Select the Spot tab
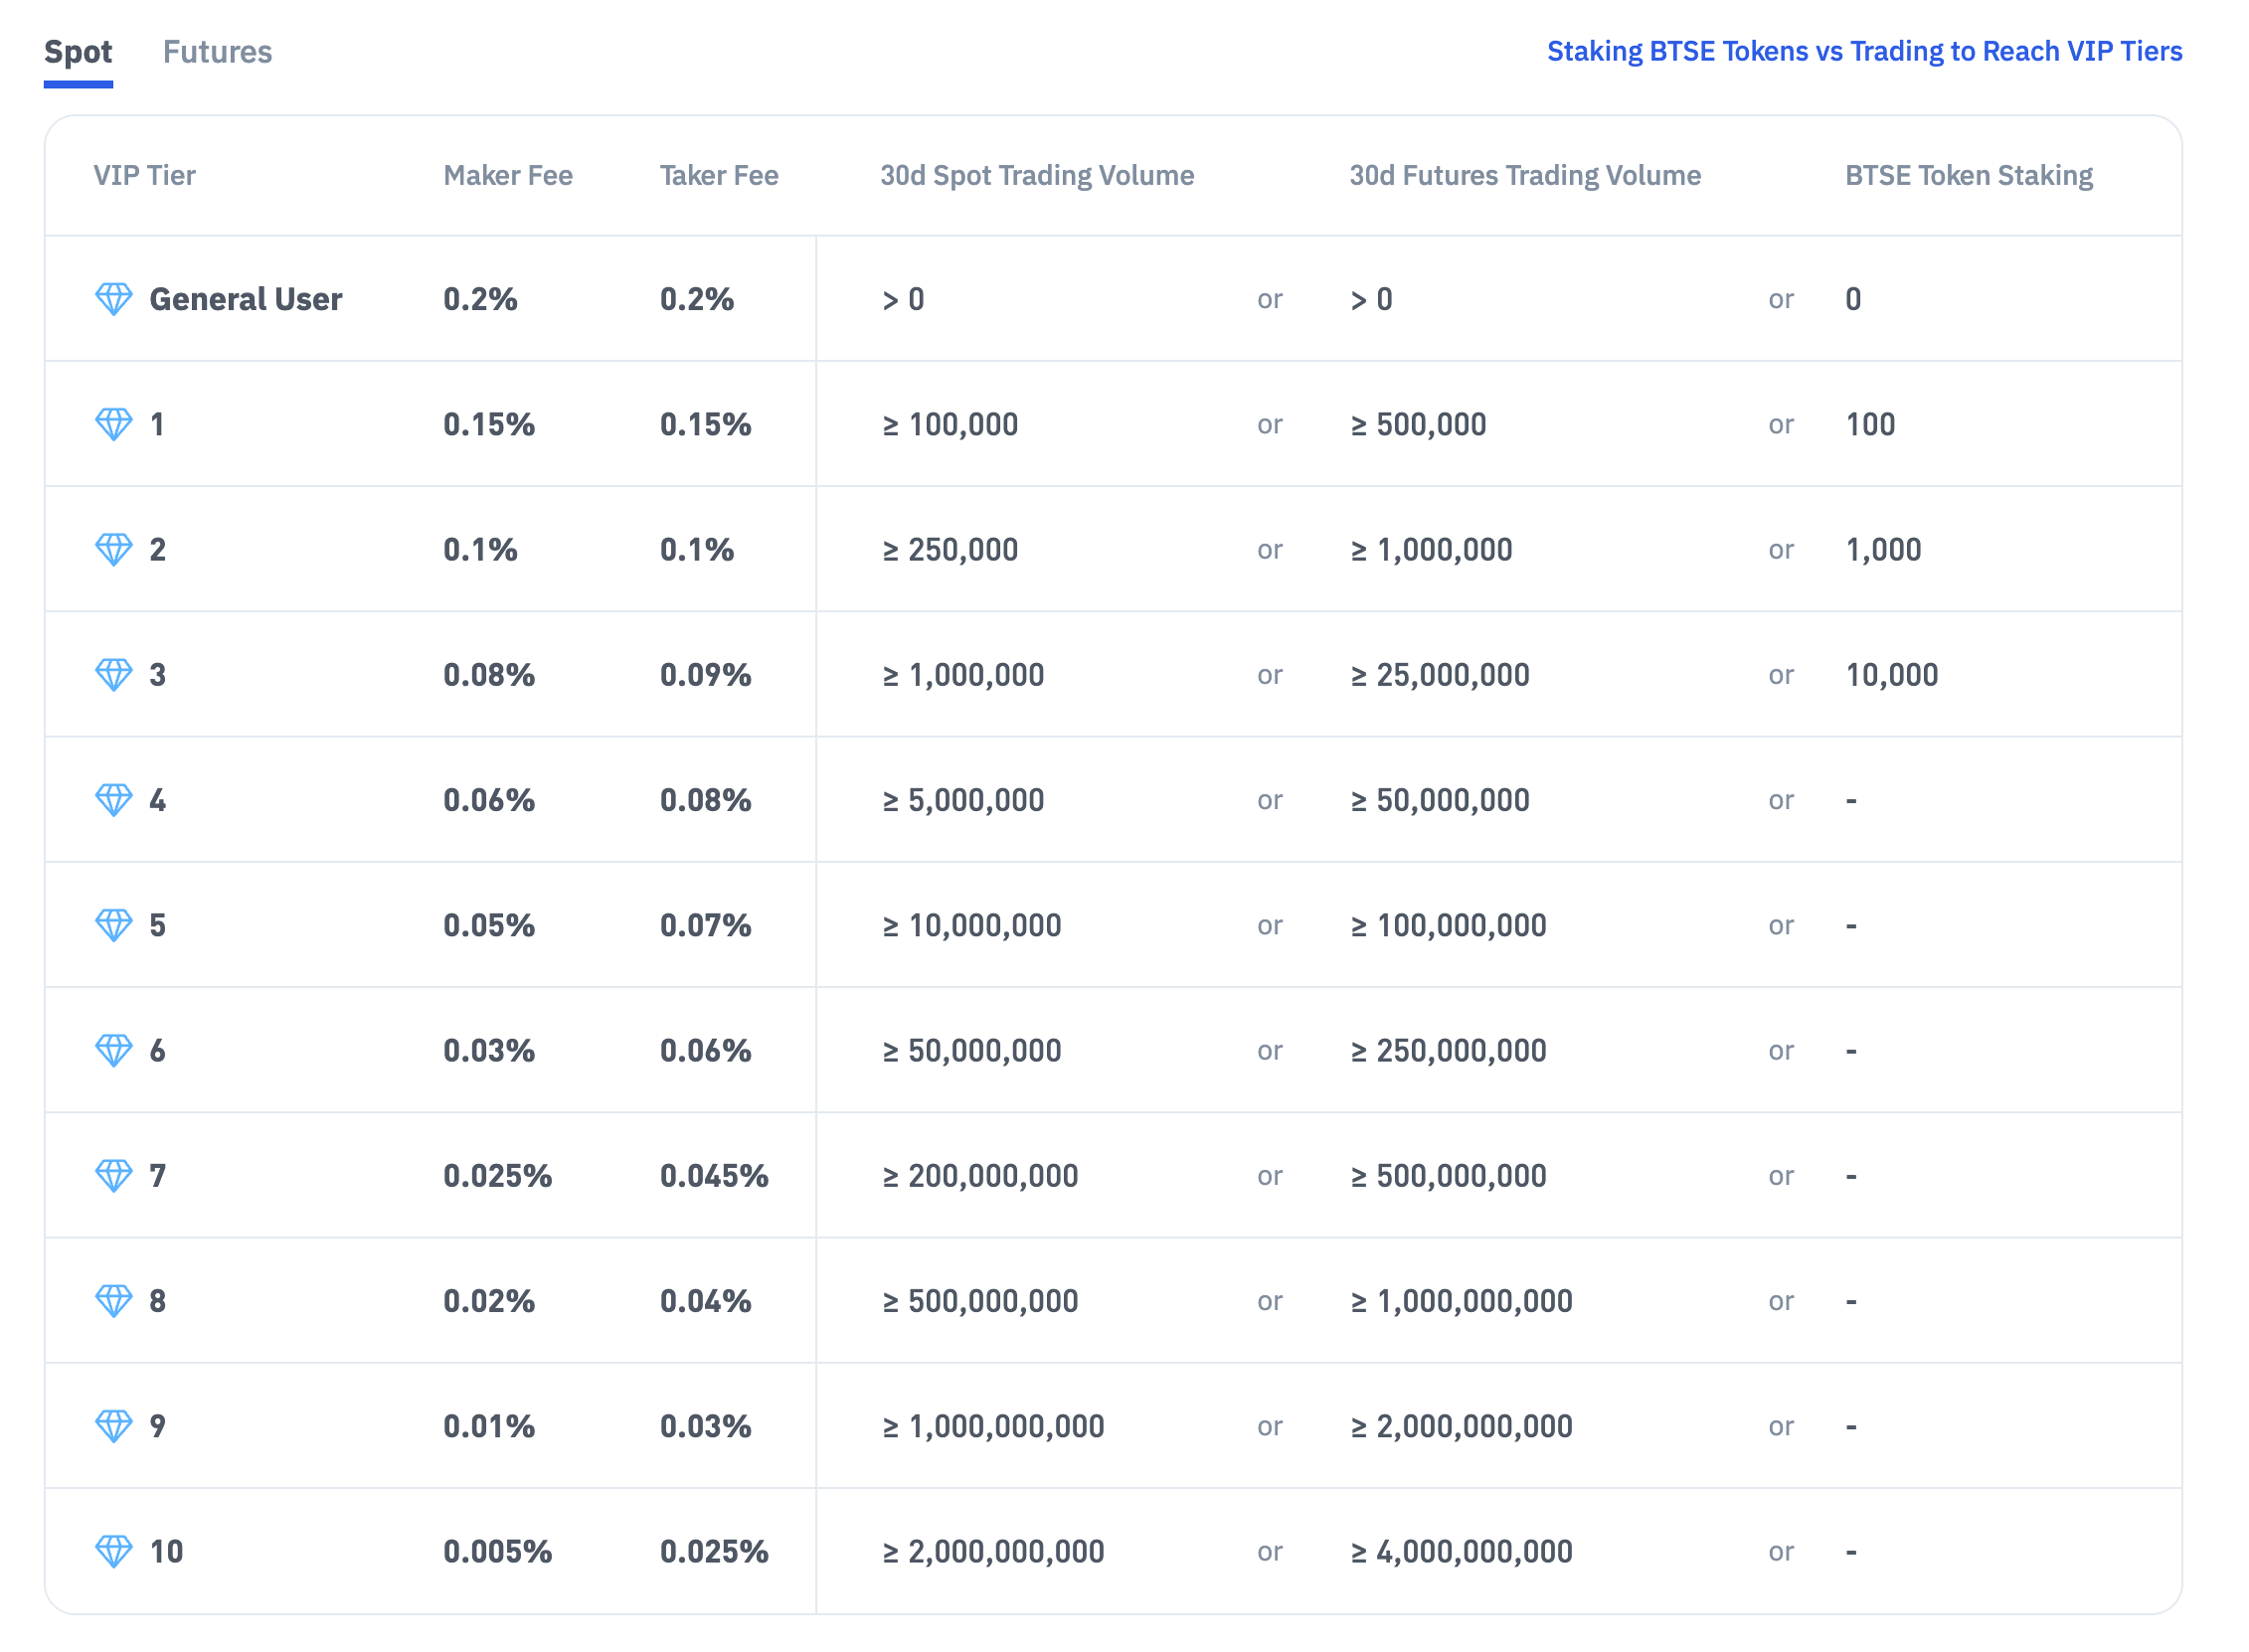Screen dimensions: 2249x1652 click(x=78, y=52)
